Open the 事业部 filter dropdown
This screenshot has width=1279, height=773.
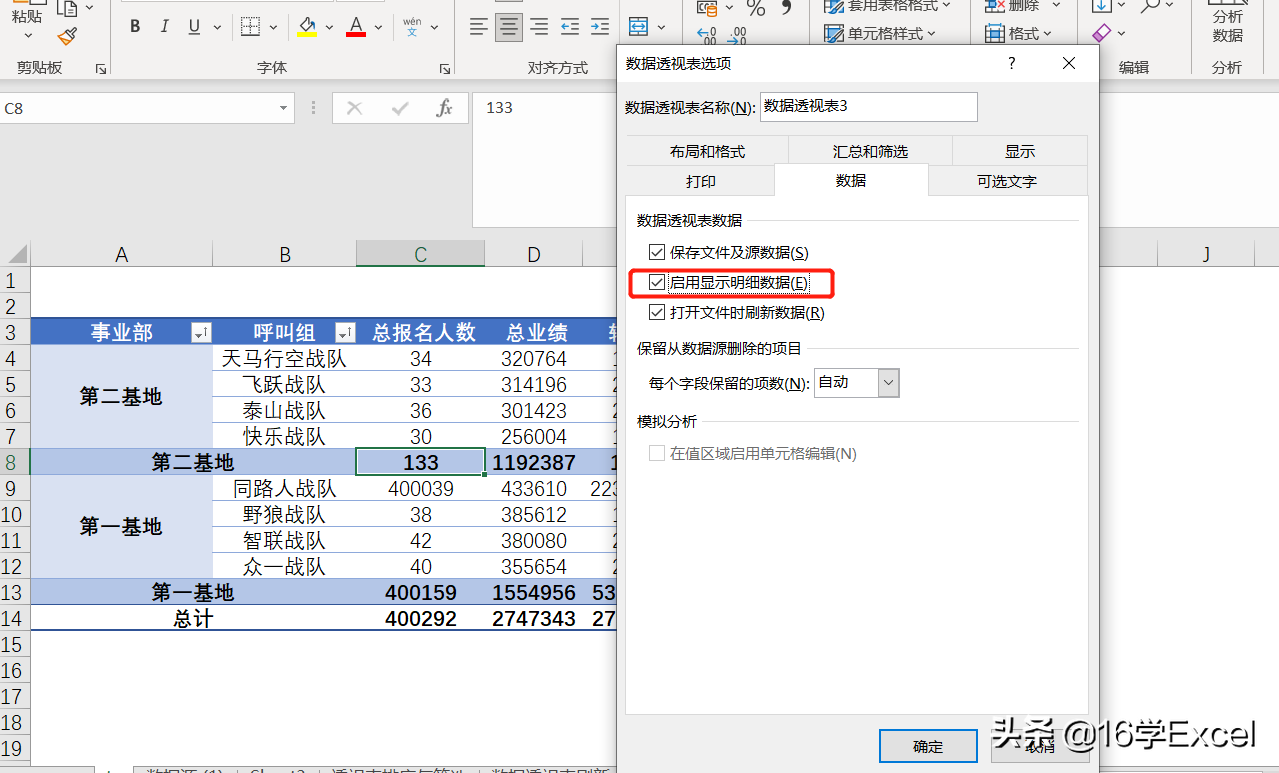click(x=201, y=333)
